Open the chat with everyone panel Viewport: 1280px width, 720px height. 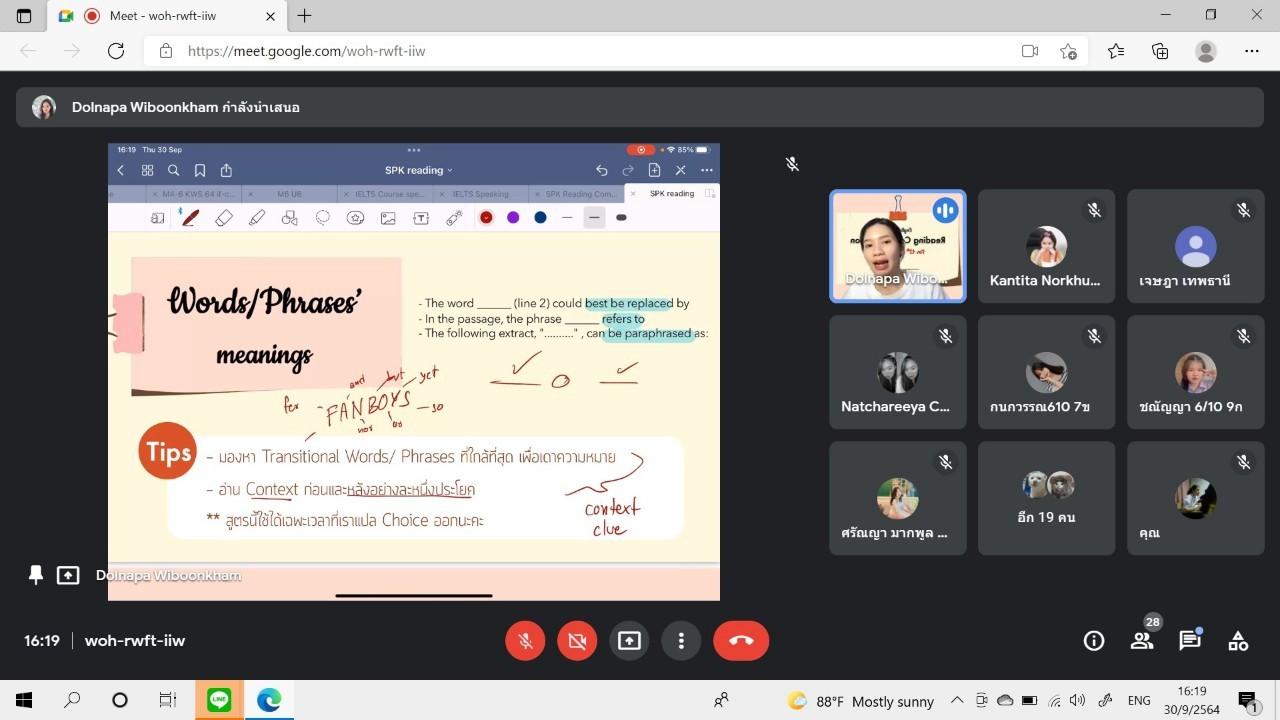coord(1190,641)
